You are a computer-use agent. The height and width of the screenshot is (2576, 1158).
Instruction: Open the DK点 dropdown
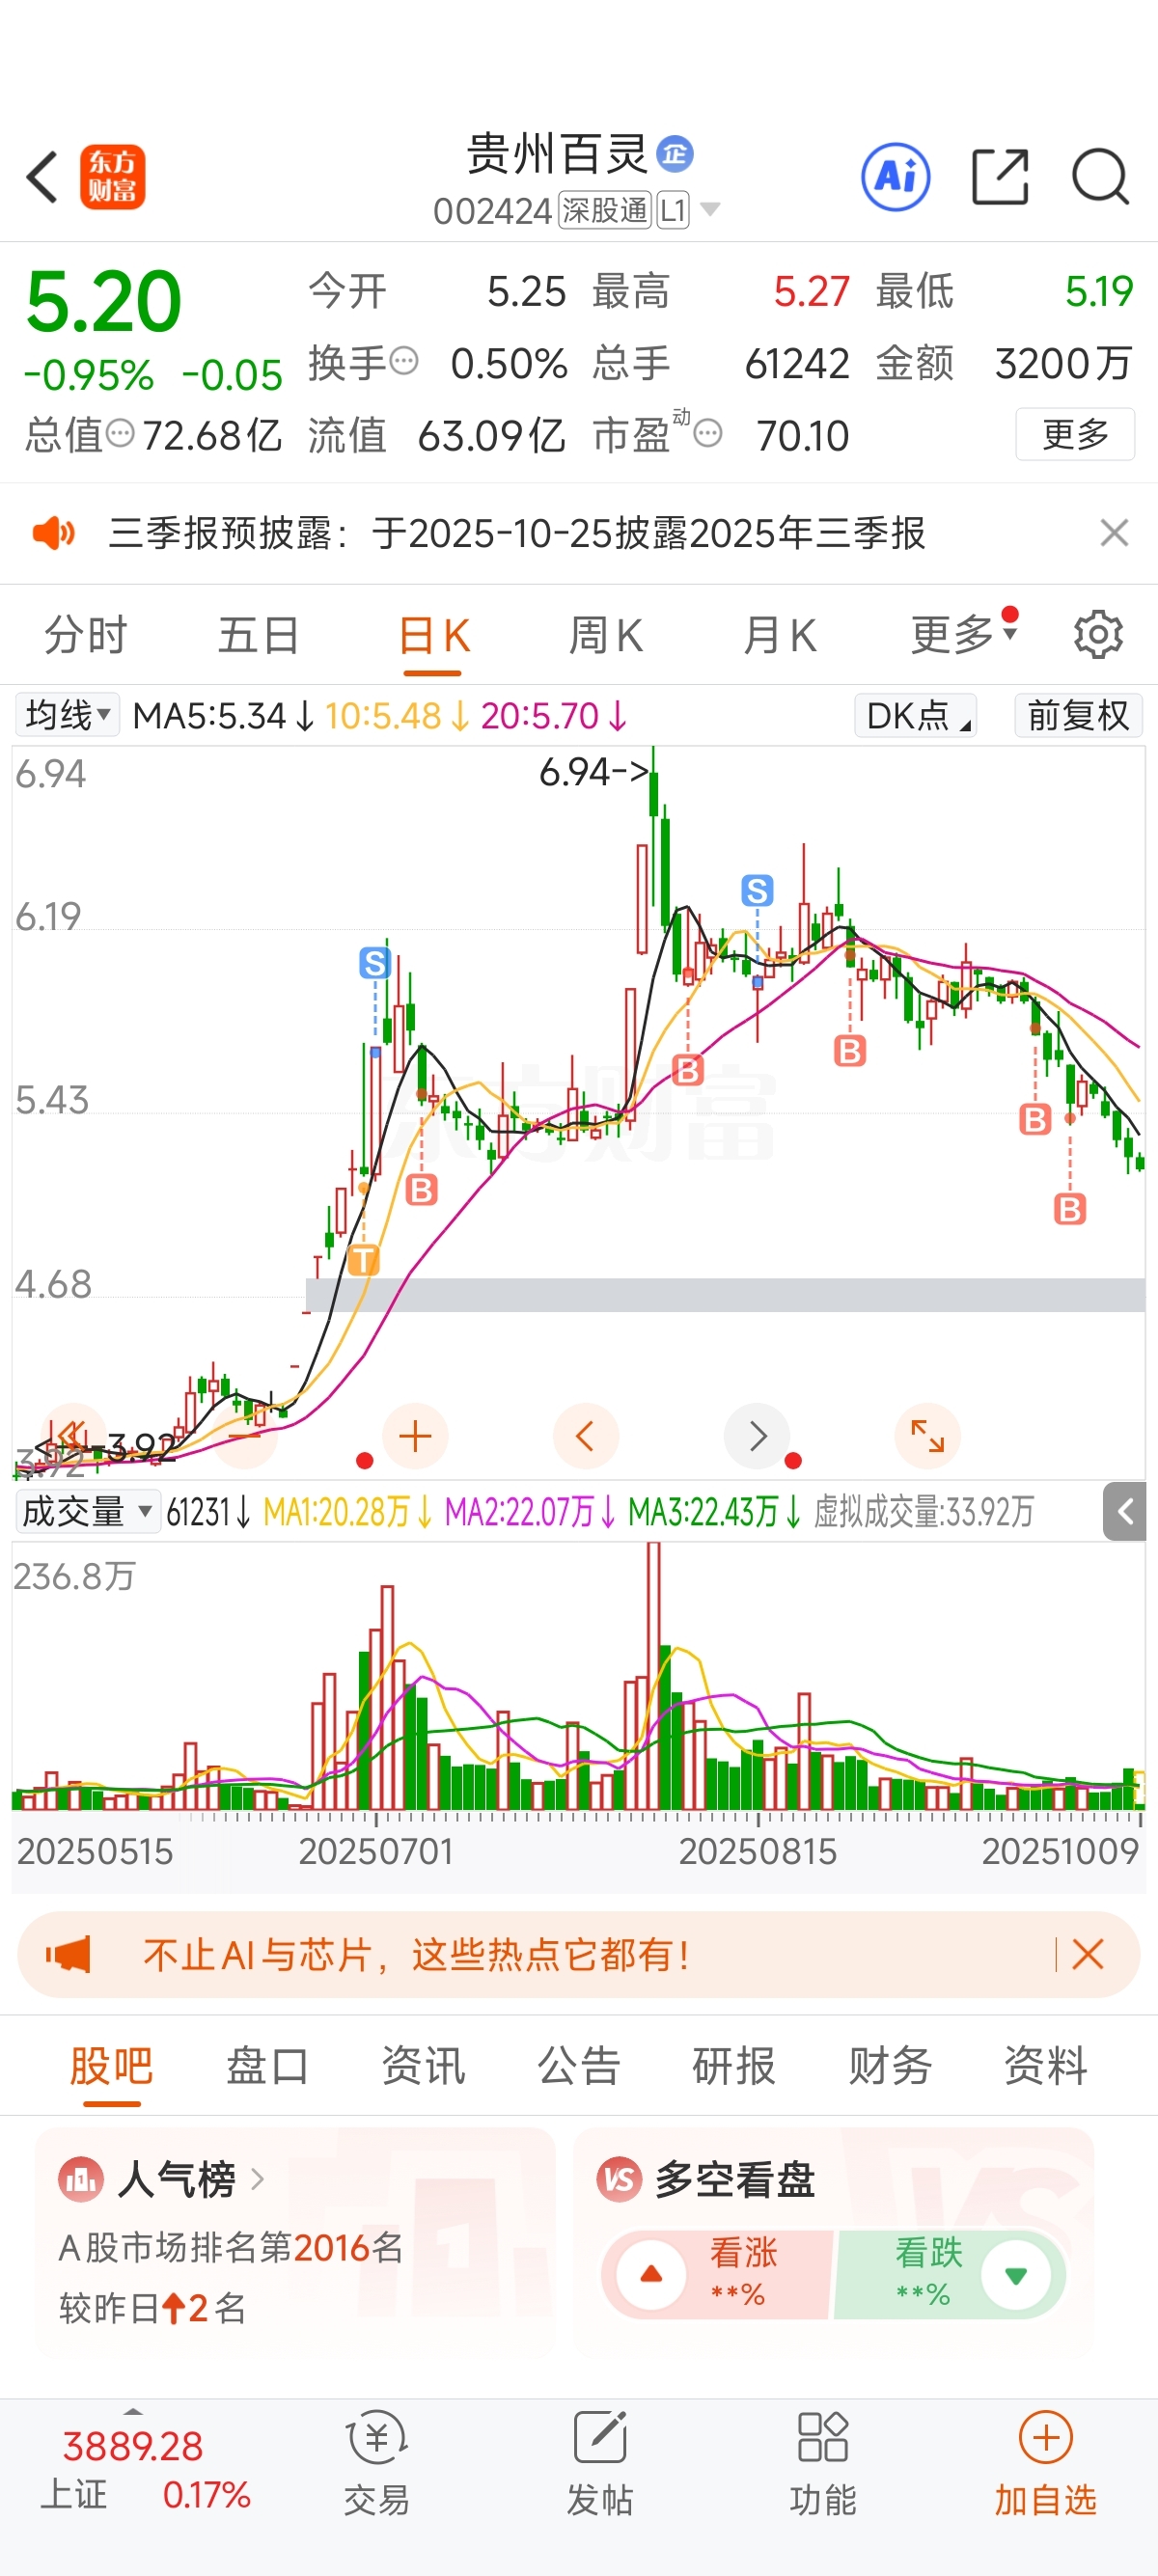tap(915, 715)
